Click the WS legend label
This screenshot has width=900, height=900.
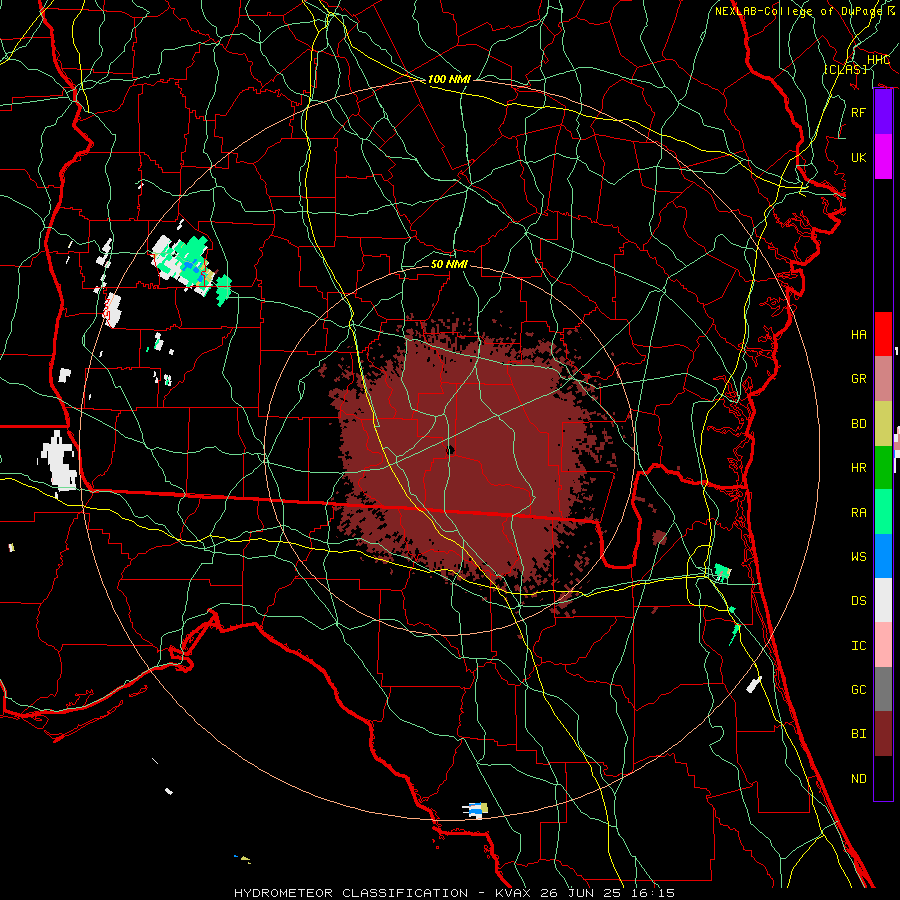(858, 556)
